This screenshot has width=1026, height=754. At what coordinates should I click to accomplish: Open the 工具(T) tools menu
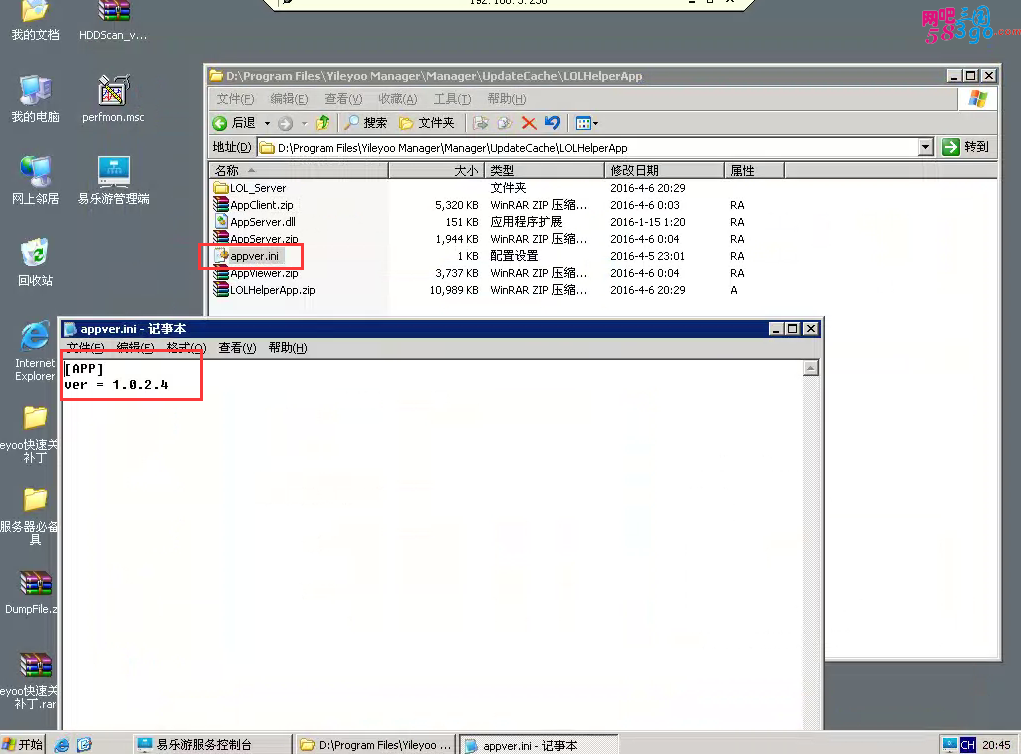click(x=452, y=99)
